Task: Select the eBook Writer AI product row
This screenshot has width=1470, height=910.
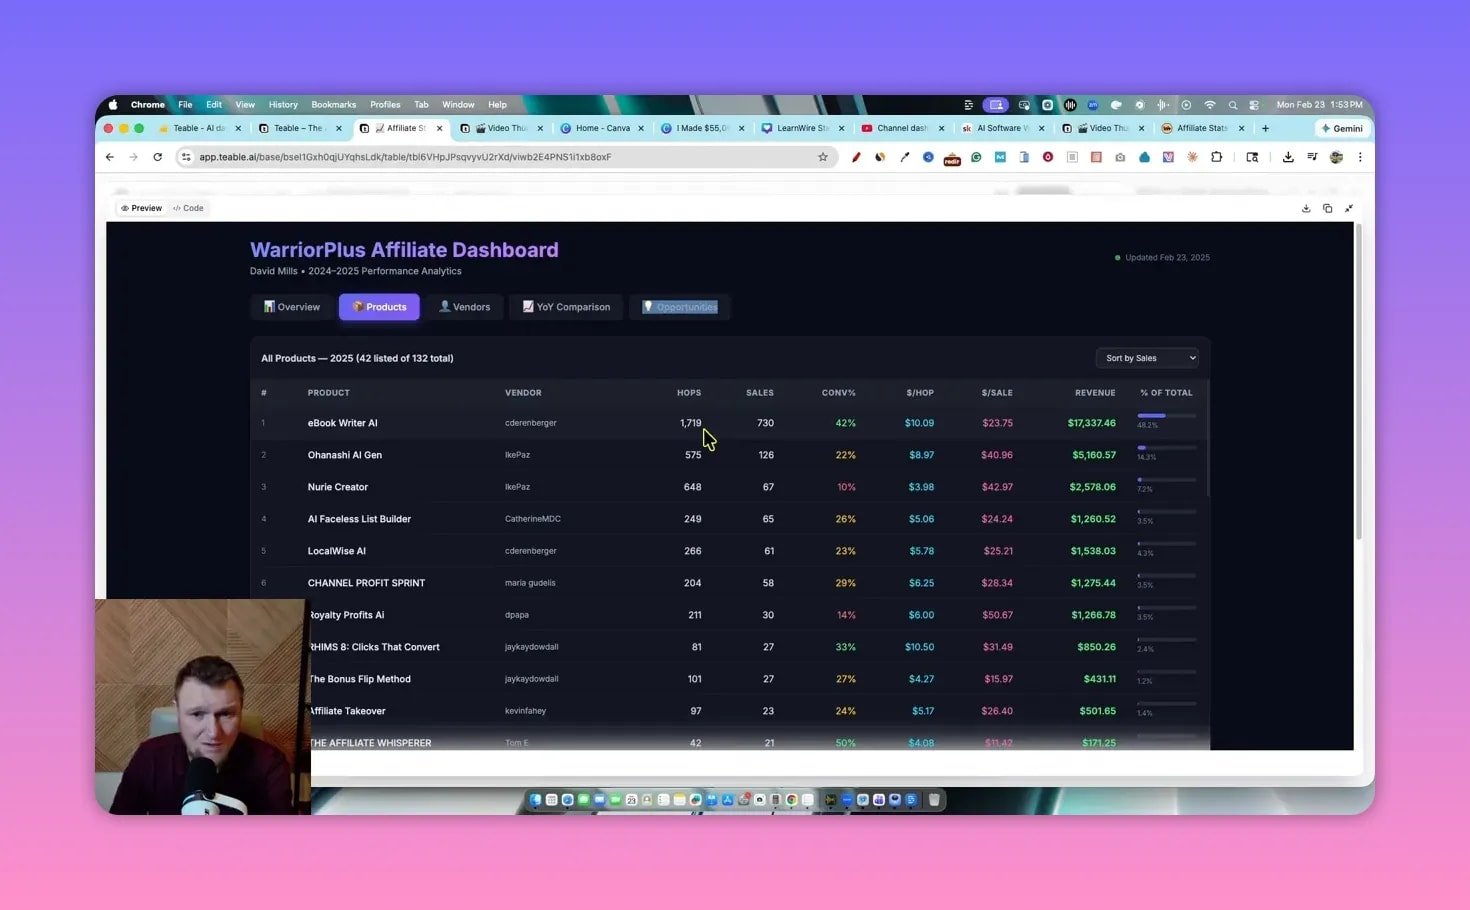Action: pos(343,422)
